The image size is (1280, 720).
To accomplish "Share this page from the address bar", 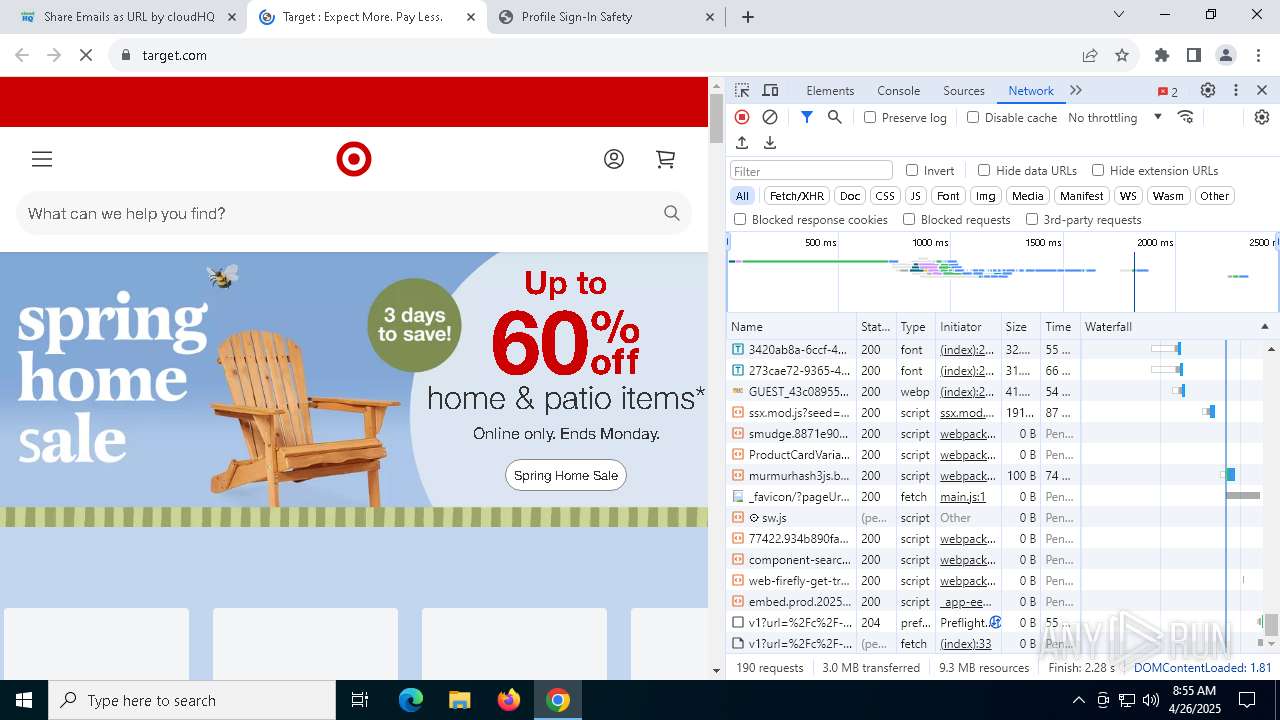I will 1090,55.
